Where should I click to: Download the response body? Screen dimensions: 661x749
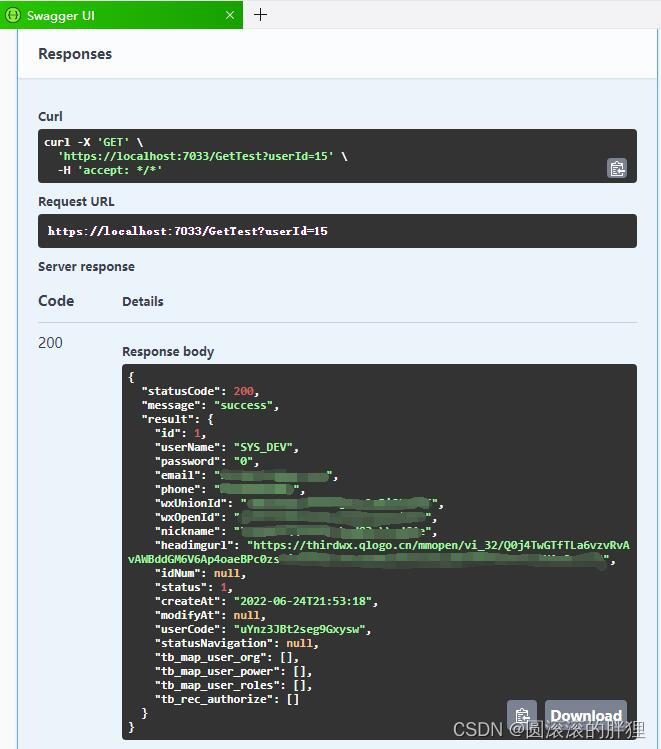pos(586,715)
